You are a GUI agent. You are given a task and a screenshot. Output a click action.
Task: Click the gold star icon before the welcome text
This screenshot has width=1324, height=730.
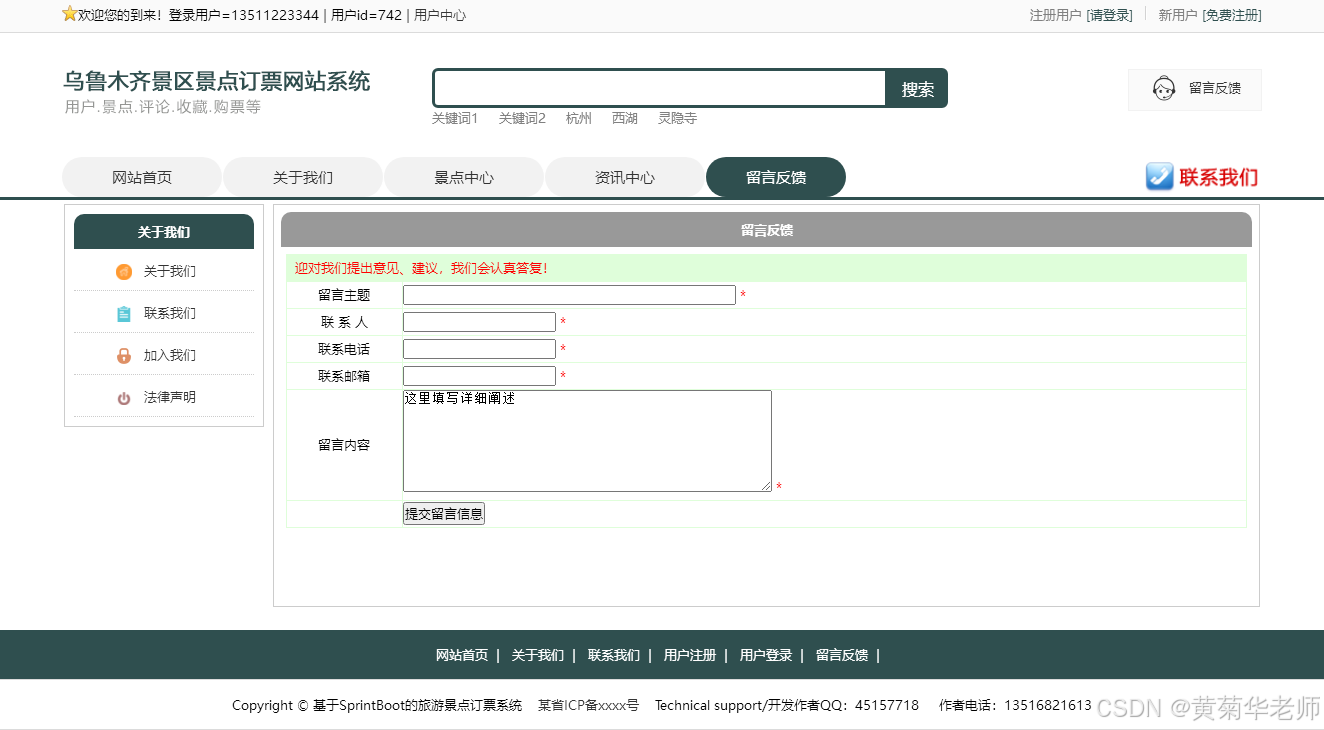point(70,14)
